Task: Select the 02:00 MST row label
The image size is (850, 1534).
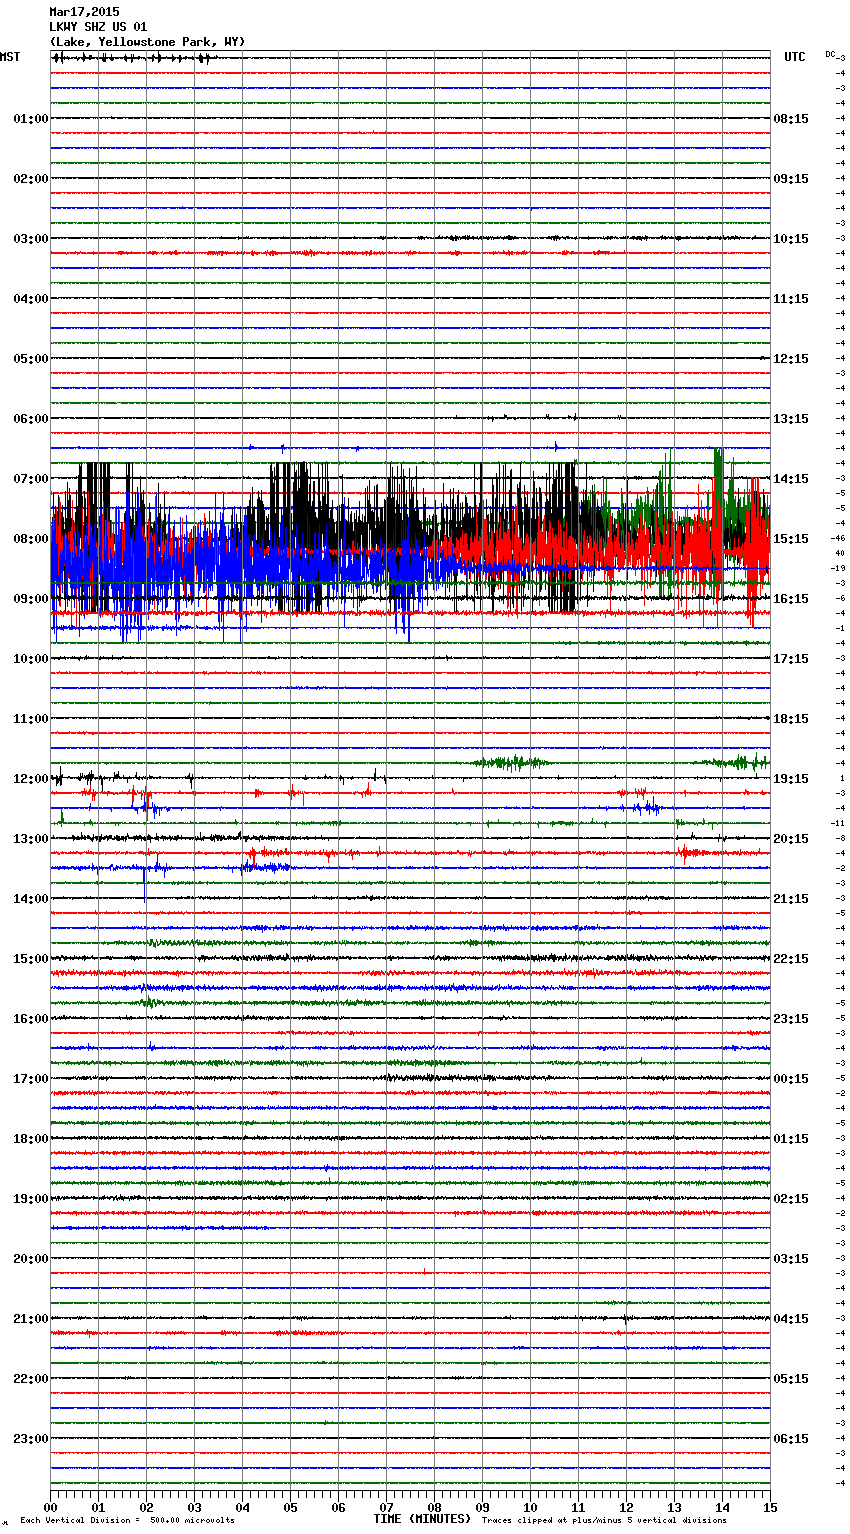Action: 30,179
